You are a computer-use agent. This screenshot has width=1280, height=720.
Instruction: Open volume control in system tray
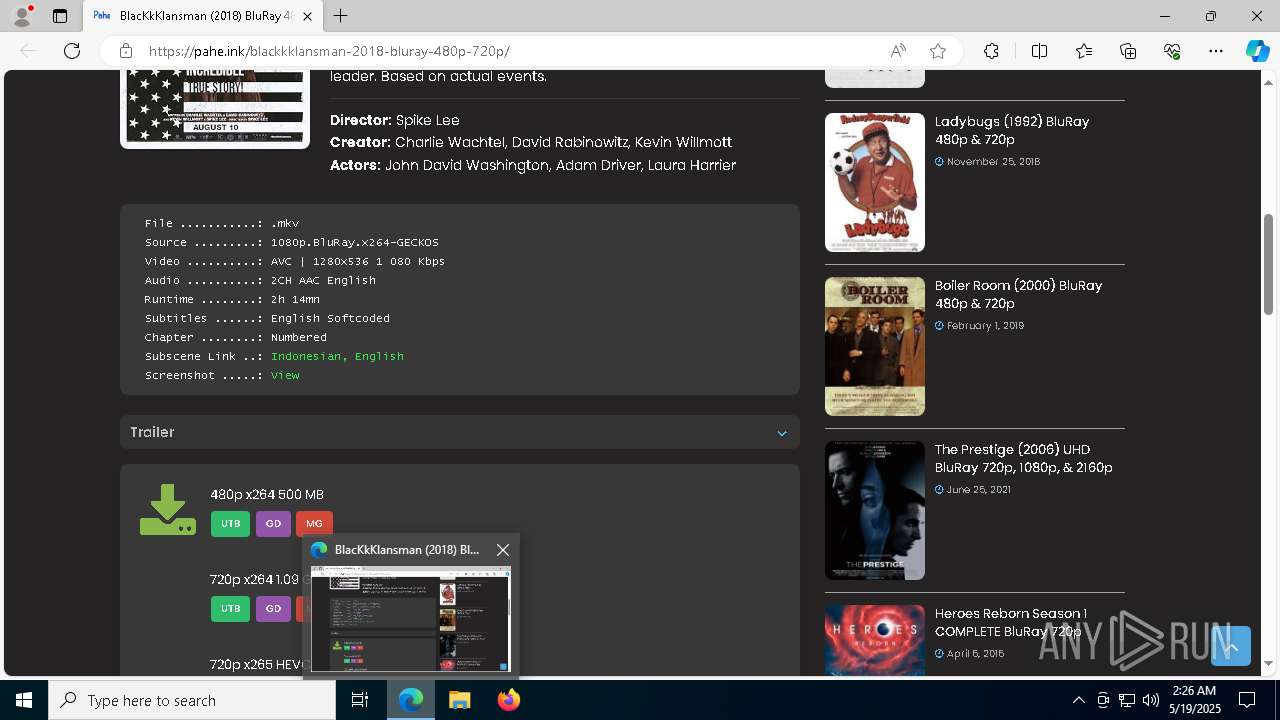pos(1151,700)
